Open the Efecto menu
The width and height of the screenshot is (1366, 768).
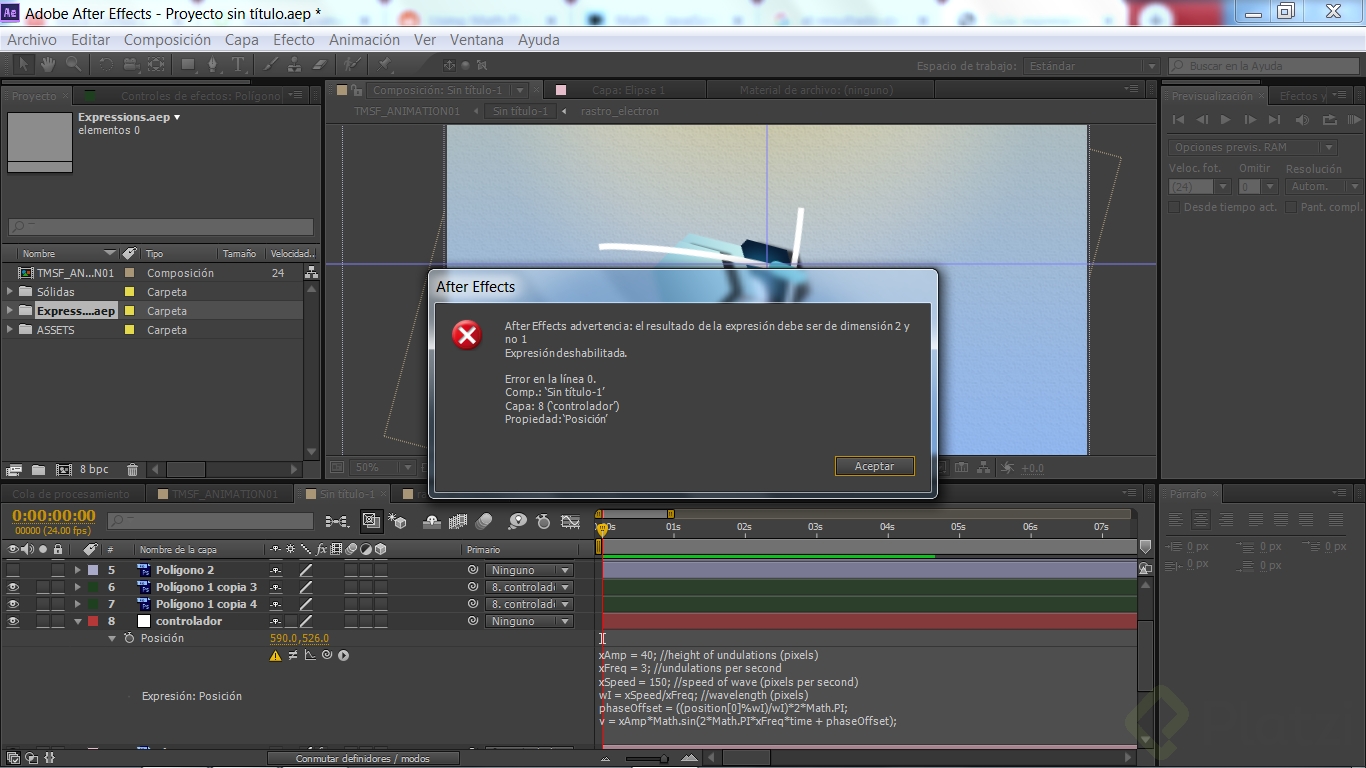tap(294, 40)
